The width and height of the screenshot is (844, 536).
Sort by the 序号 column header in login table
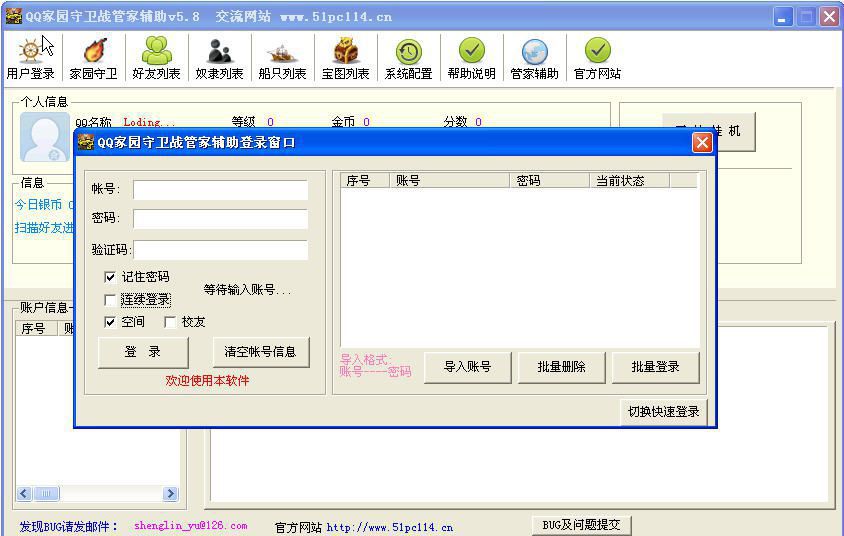coord(364,181)
